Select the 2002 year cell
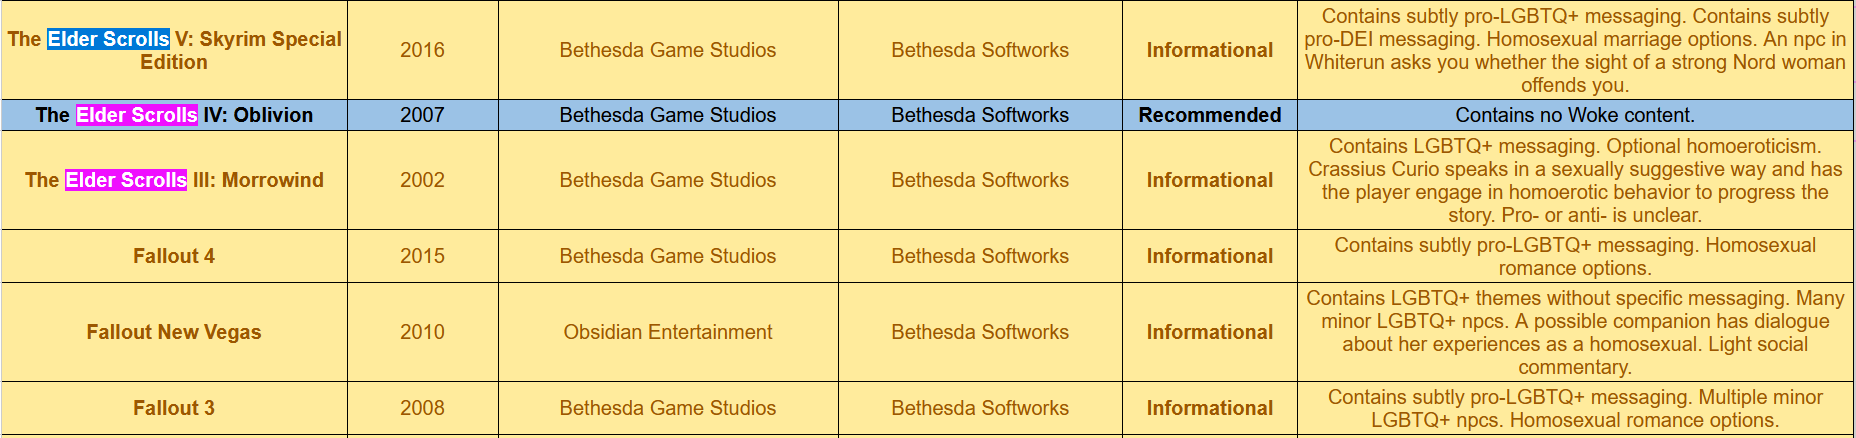Screen dimensions: 1856x438 pos(422,180)
